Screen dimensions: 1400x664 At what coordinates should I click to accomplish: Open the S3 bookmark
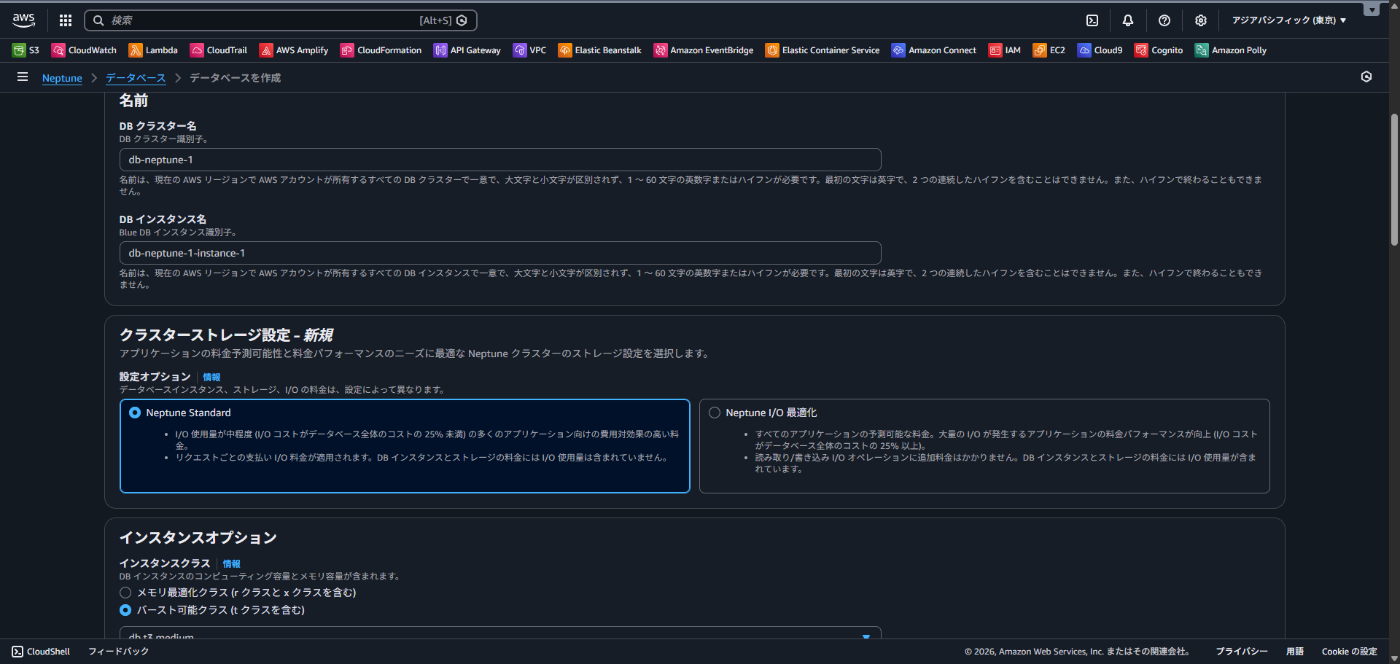26,50
